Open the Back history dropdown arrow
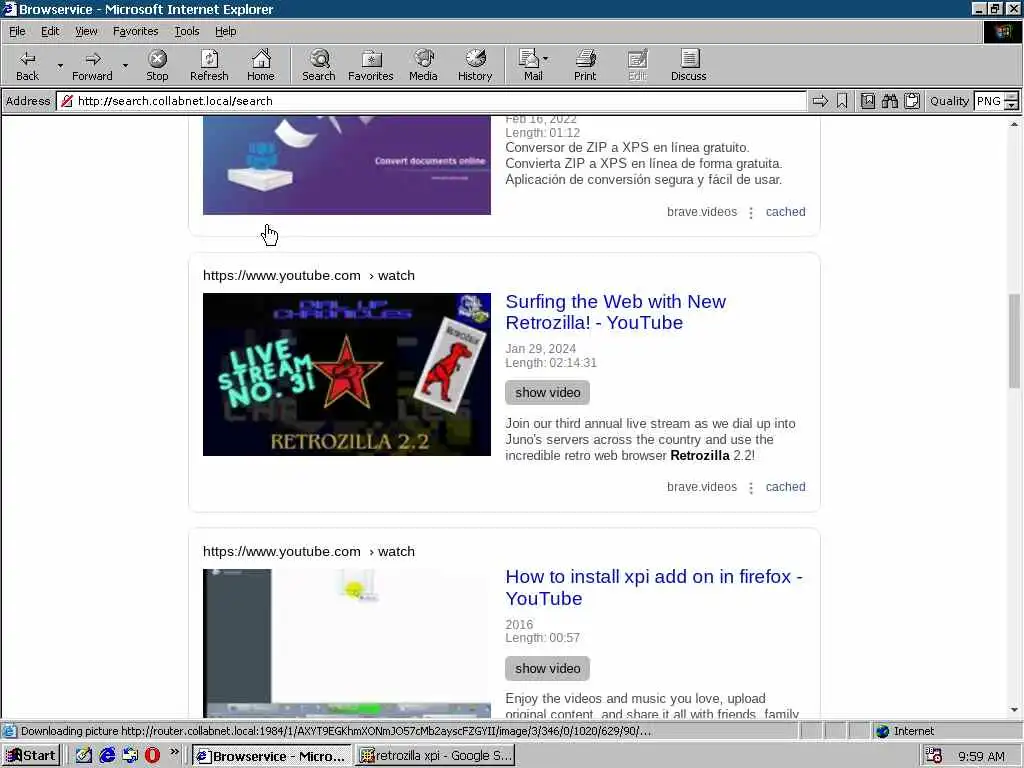Viewport: 1024px width, 768px height. [60, 65]
